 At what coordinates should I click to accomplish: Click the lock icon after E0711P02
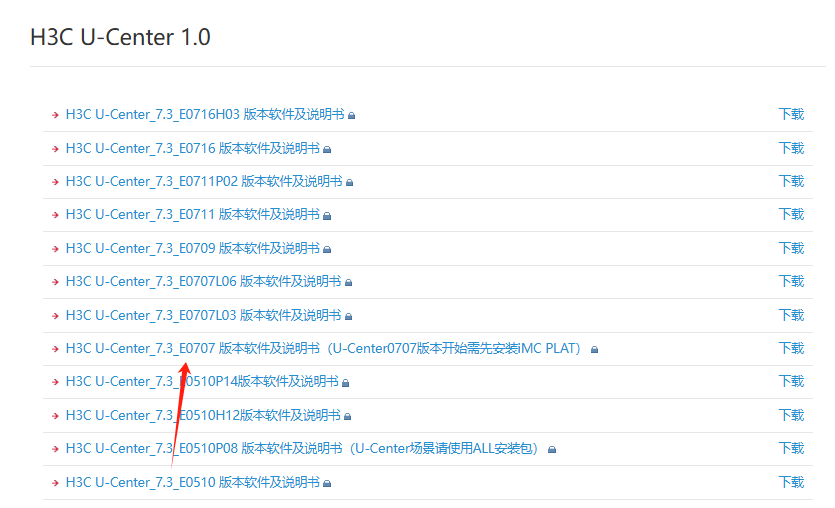(349, 183)
